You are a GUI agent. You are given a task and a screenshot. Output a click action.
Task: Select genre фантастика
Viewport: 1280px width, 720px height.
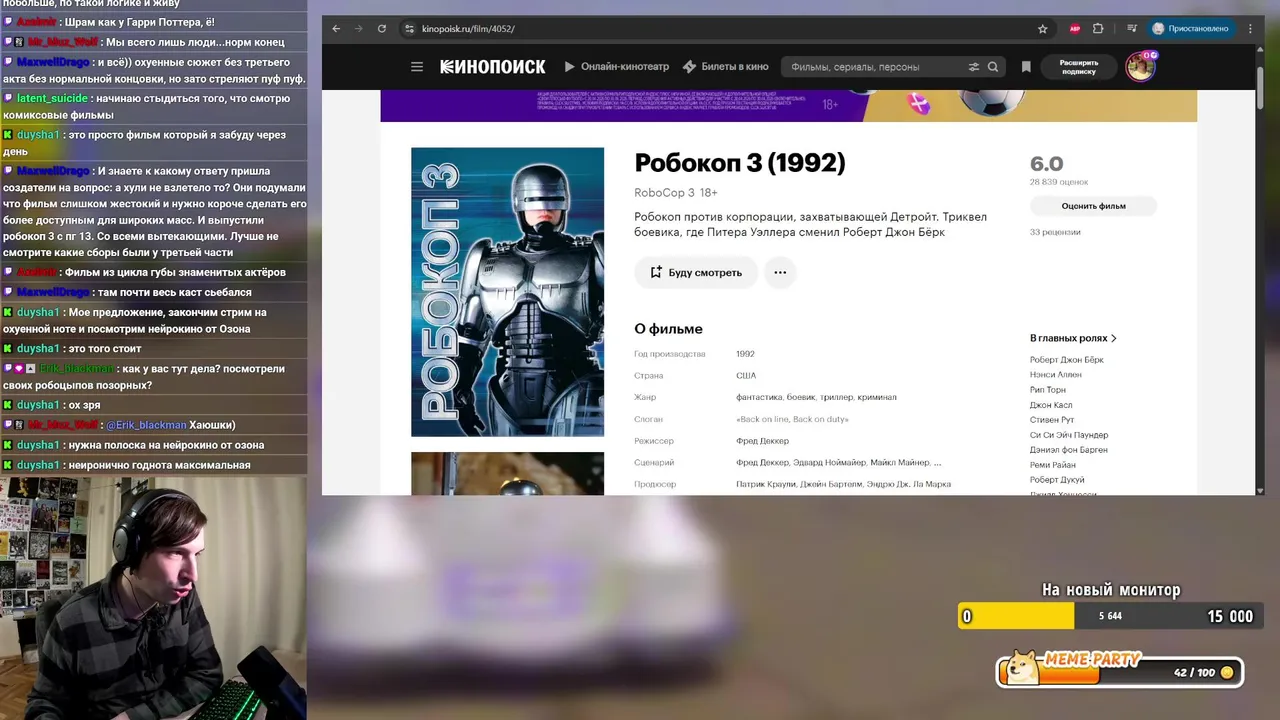[x=759, y=397]
